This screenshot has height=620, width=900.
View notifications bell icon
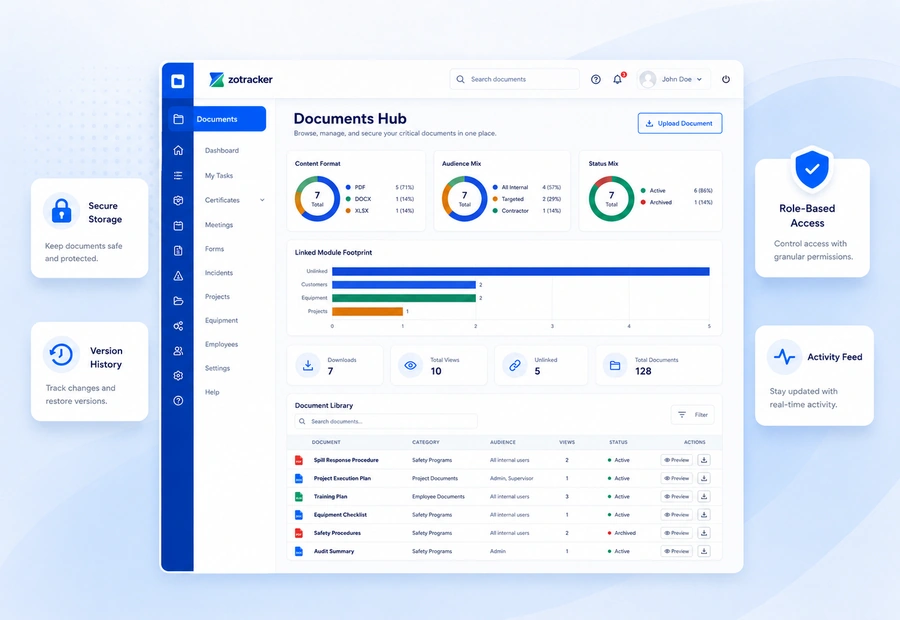click(618, 79)
